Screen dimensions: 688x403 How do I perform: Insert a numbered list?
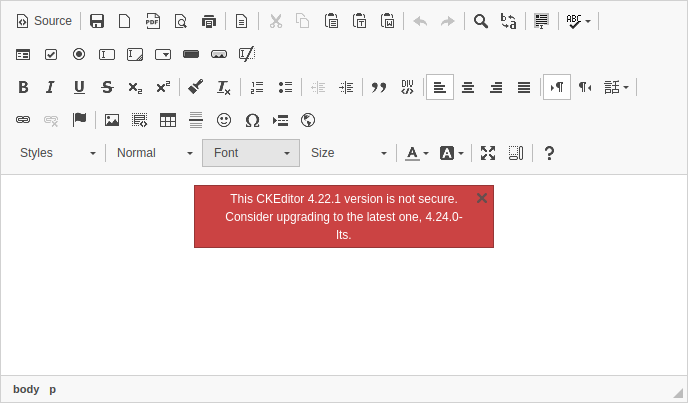point(257,87)
